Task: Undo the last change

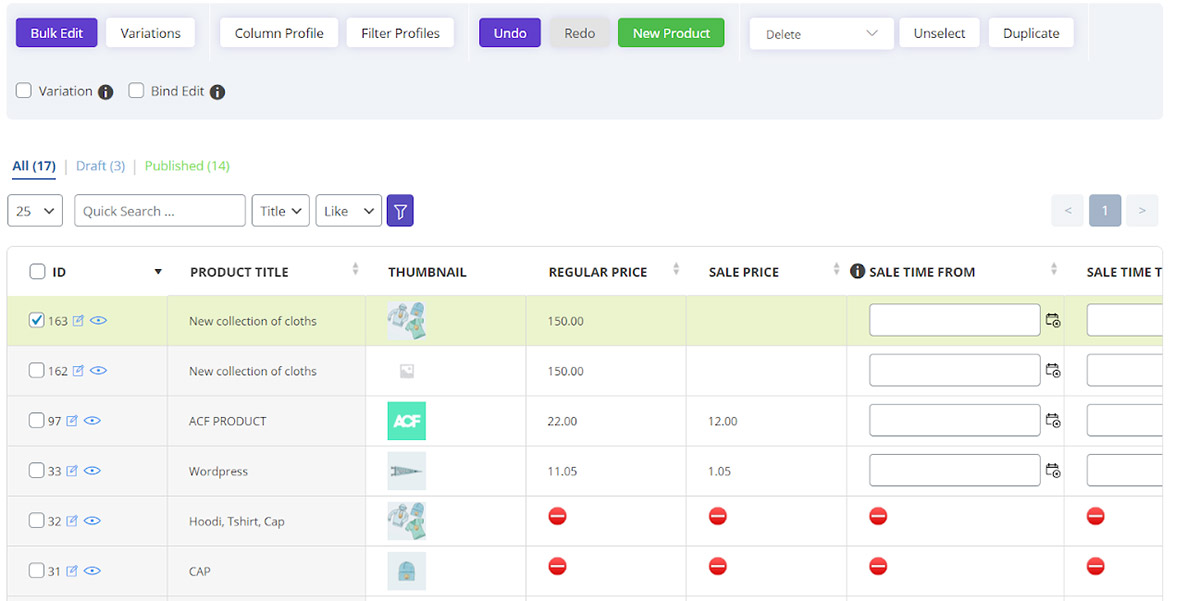Action: pyautogui.click(x=510, y=33)
